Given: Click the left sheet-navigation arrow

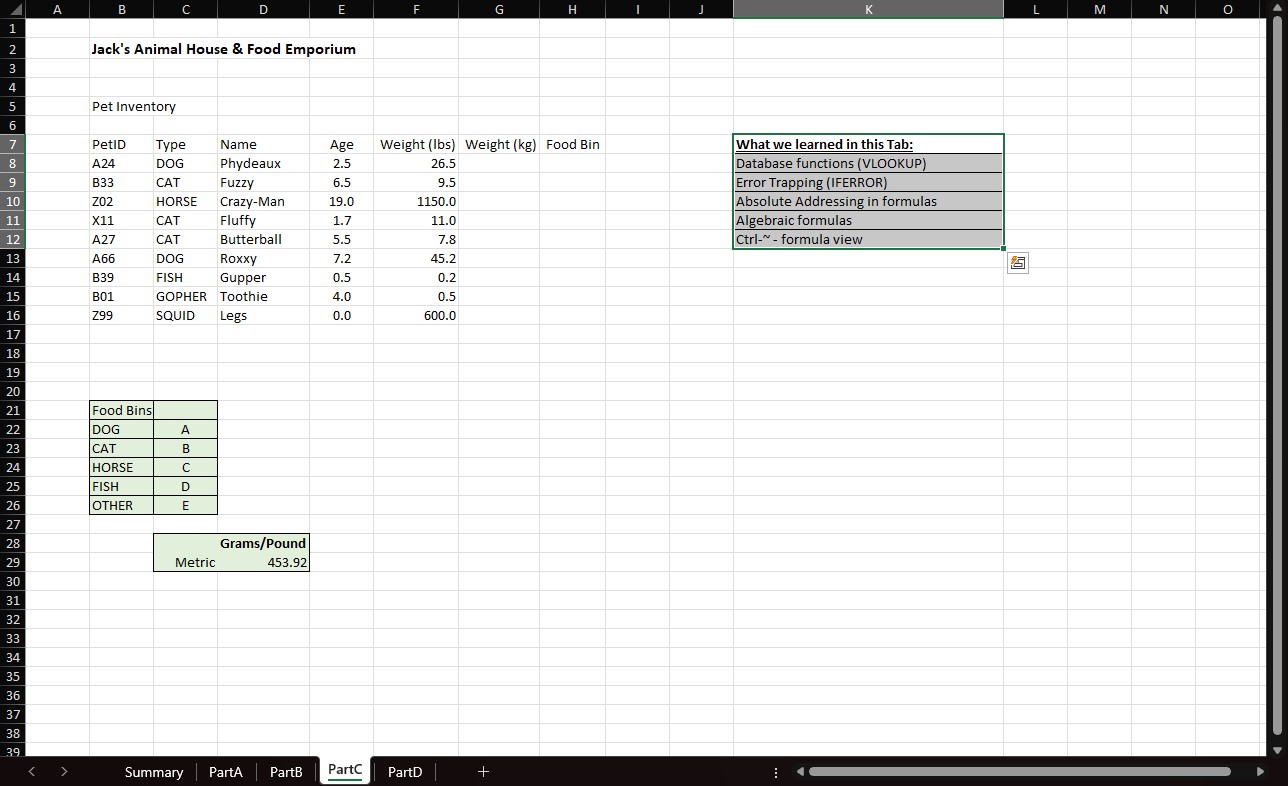Looking at the screenshot, I should (31, 771).
